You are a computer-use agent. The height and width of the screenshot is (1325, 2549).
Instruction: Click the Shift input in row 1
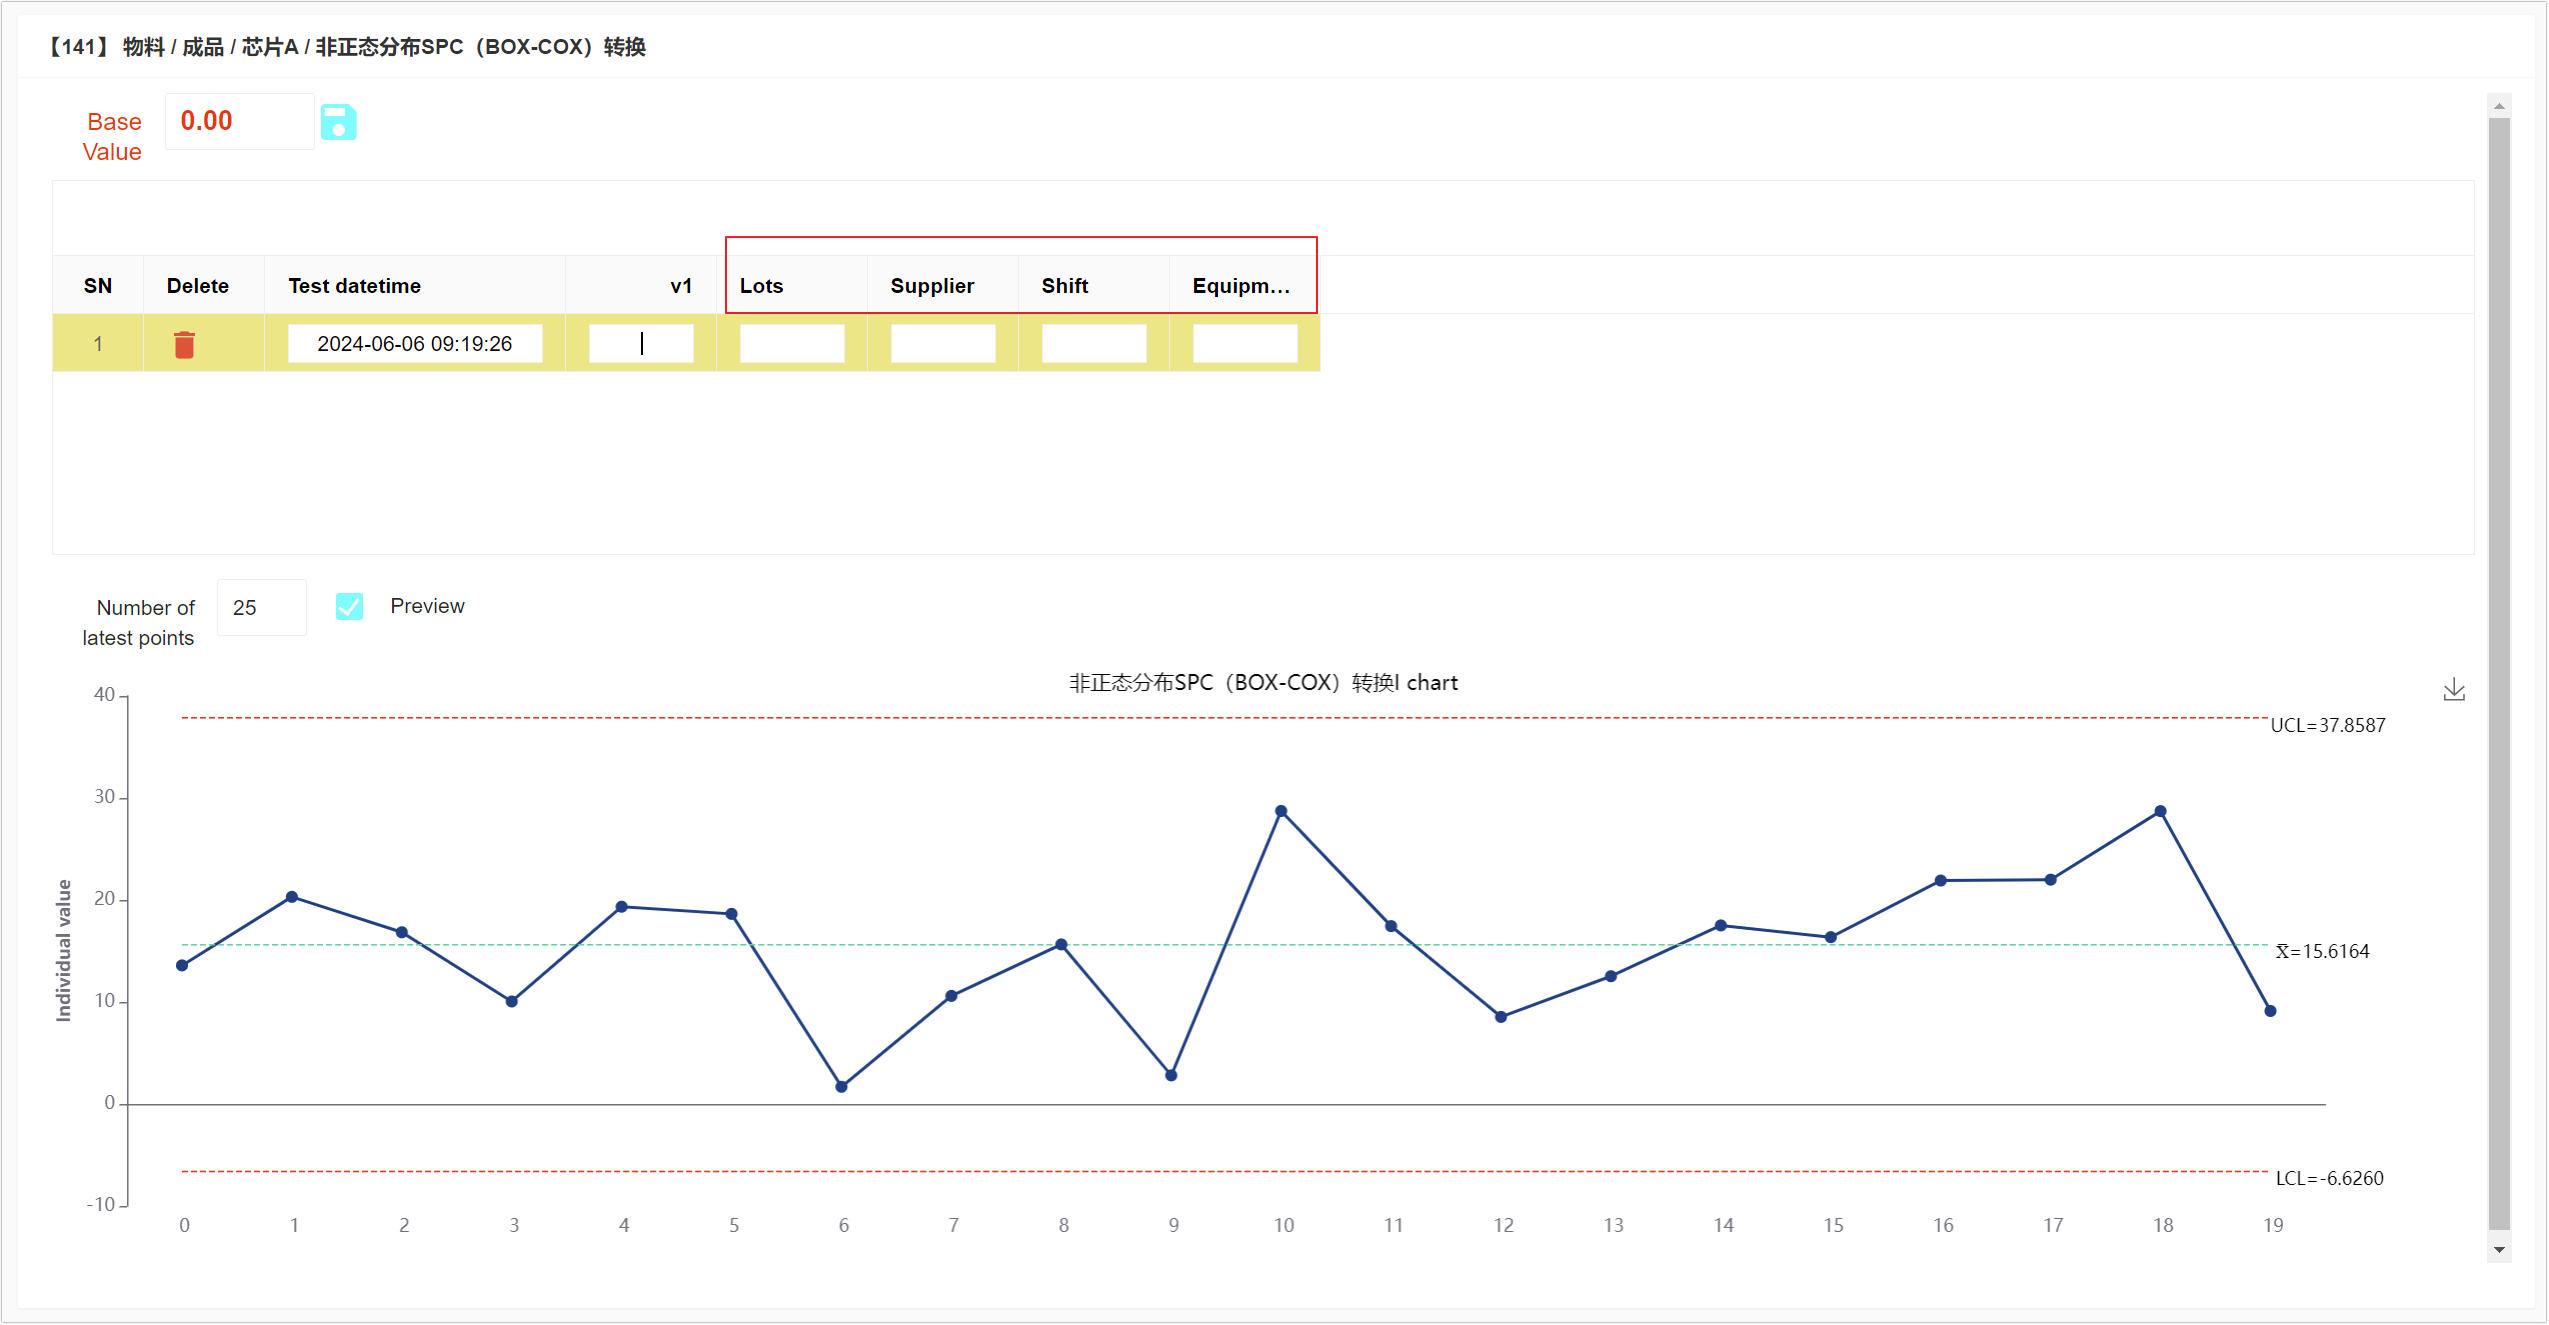1094,343
